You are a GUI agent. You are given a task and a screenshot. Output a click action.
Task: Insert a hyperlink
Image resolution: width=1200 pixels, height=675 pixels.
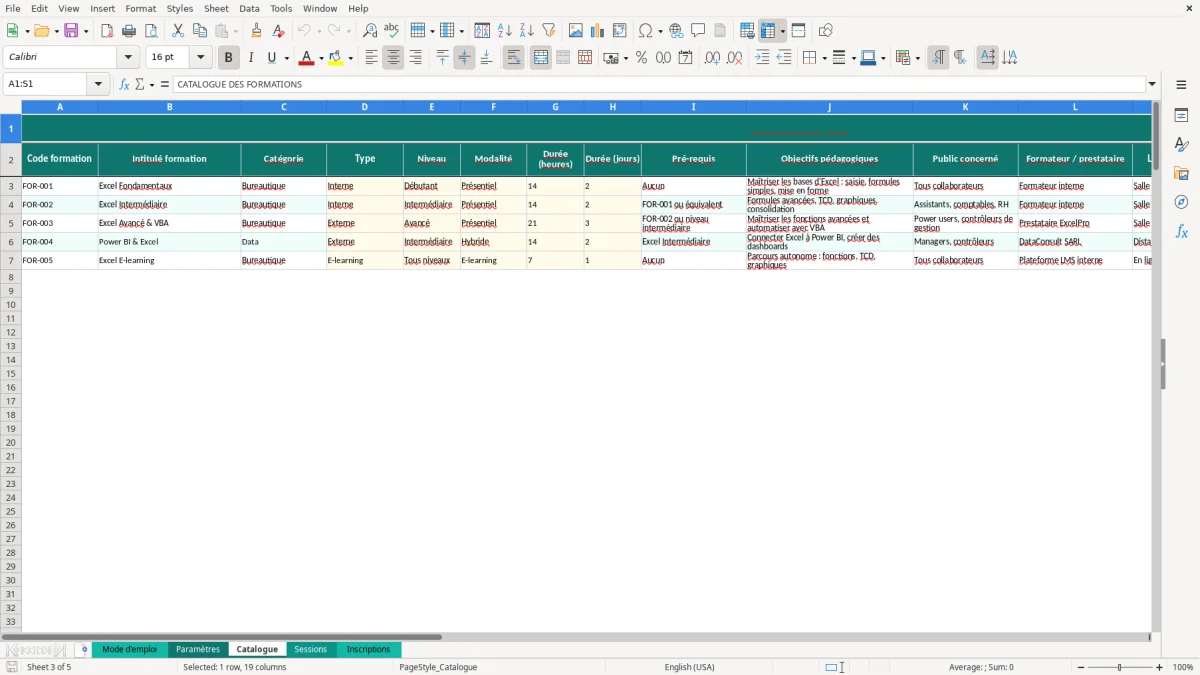click(676, 31)
